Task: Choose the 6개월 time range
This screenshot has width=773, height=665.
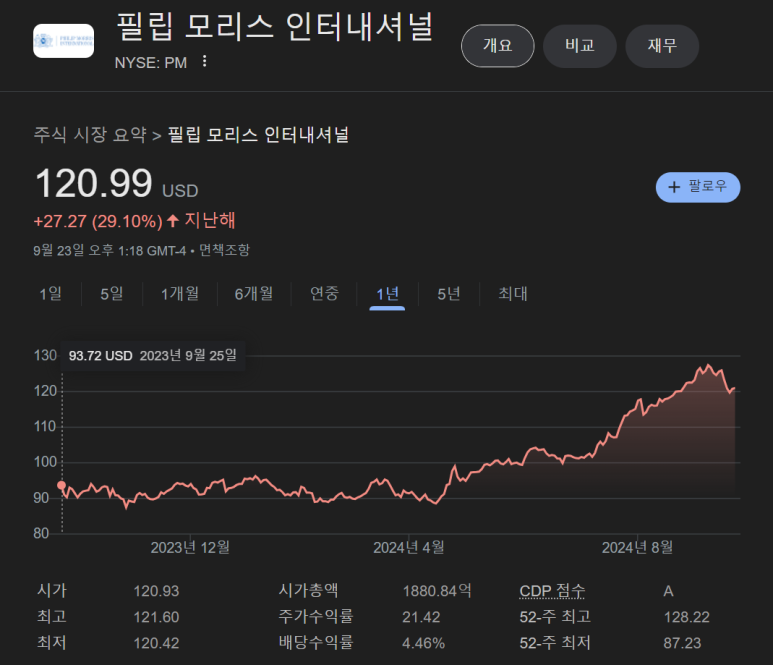Action: pos(254,294)
